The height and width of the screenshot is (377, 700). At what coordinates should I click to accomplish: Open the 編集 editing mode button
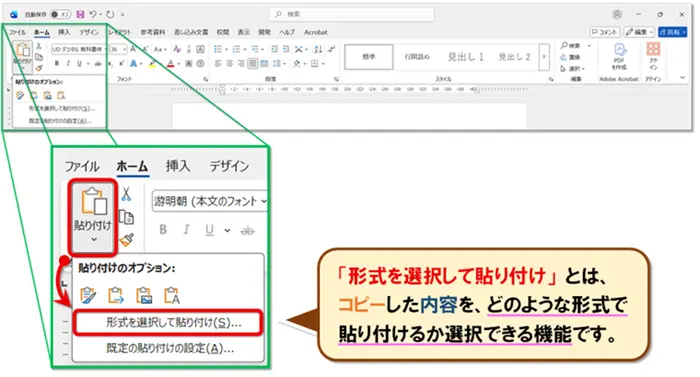(639, 32)
